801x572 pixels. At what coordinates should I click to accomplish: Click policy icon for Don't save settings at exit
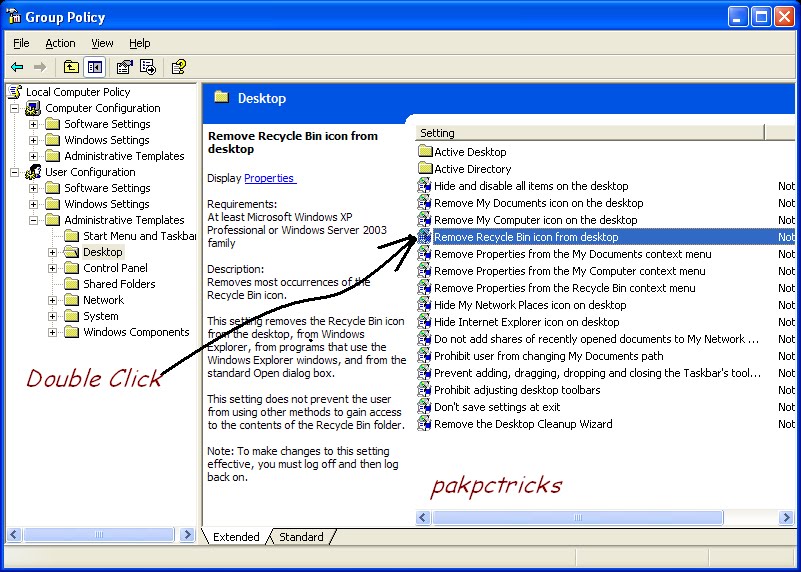coord(425,407)
